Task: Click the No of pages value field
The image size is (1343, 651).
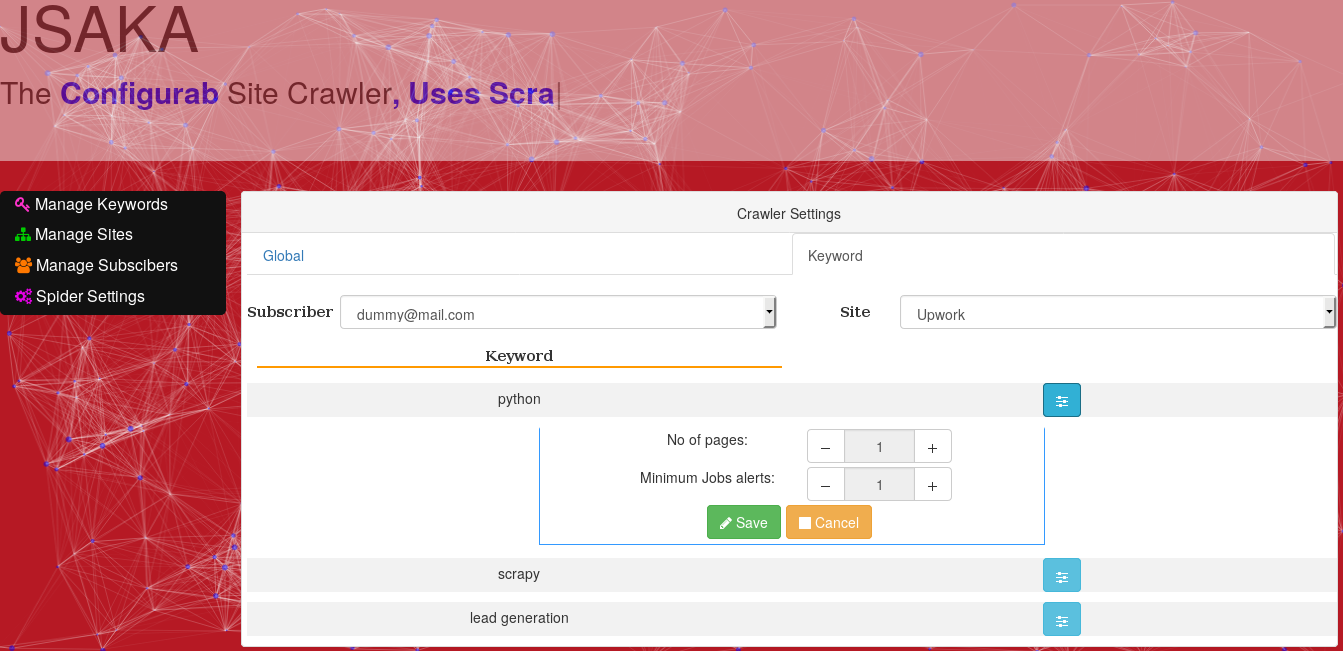Action: pyautogui.click(x=879, y=447)
